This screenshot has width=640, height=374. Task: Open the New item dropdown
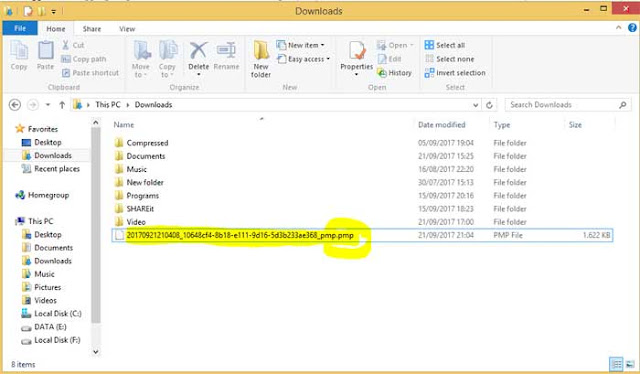(300, 45)
